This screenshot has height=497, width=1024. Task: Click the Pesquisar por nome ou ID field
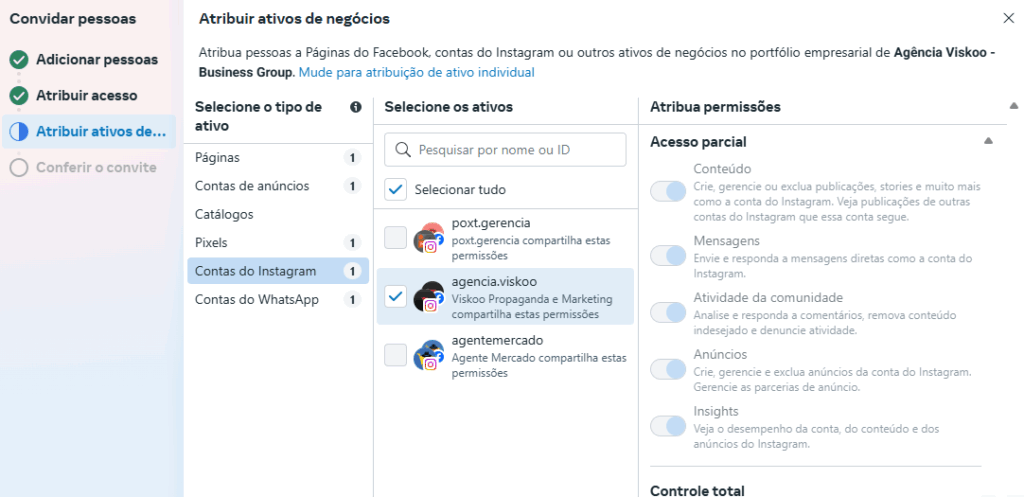(505, 150)
